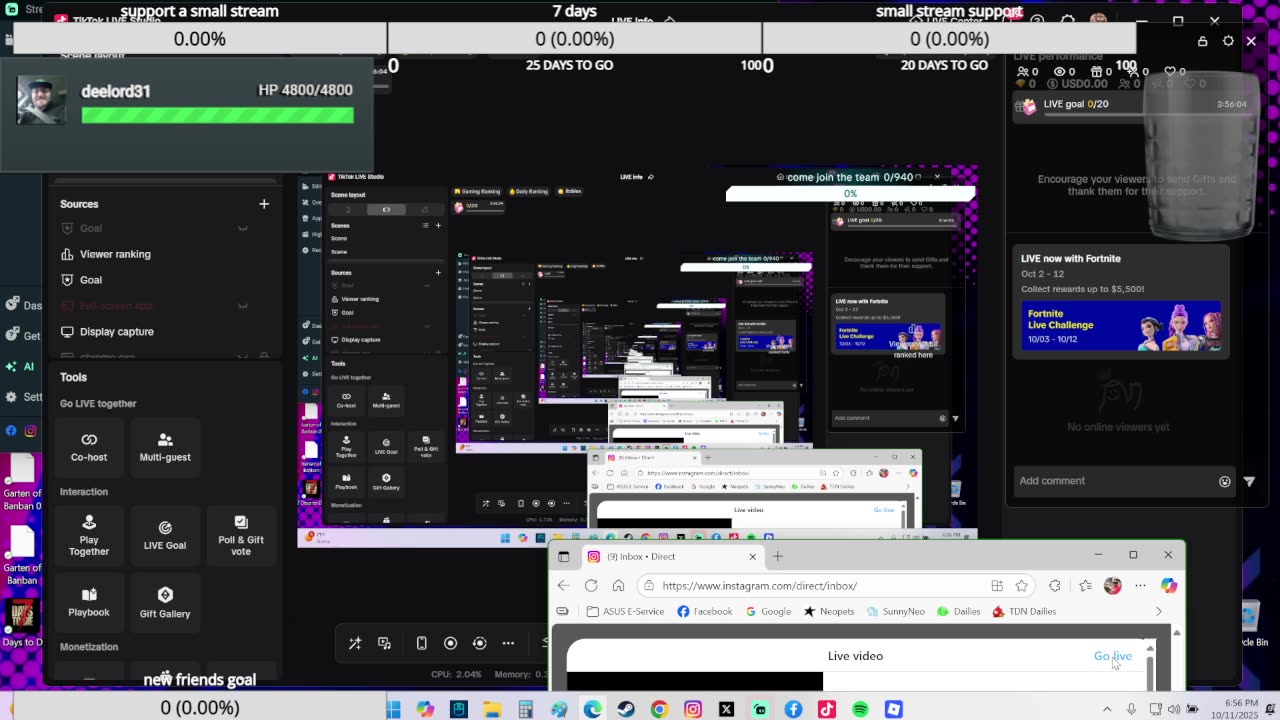
Task: Open the Google bookmark
Action: [x=767, y=611]
